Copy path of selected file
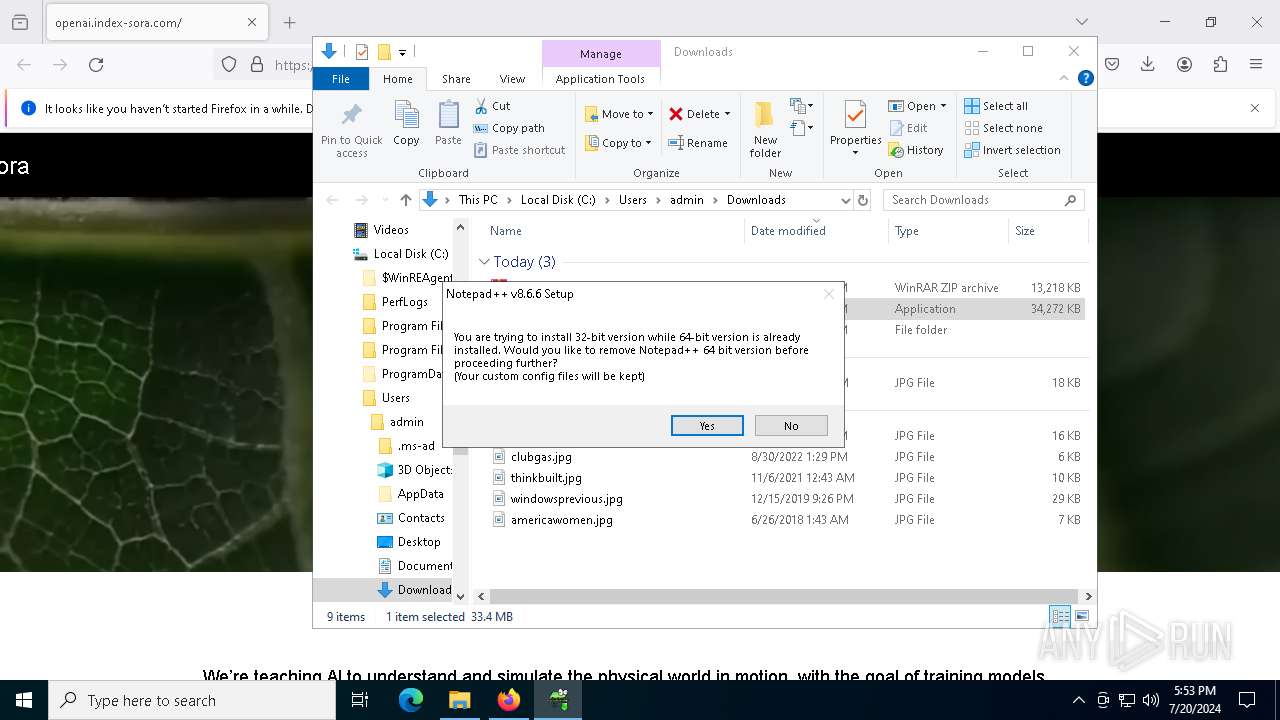 tap(509, 128)
